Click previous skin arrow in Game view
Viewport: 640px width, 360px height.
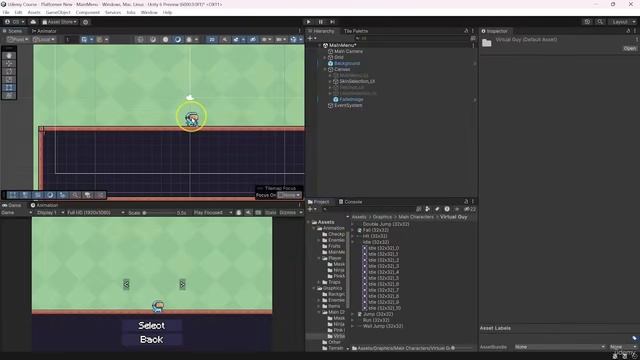pos(126,284)
